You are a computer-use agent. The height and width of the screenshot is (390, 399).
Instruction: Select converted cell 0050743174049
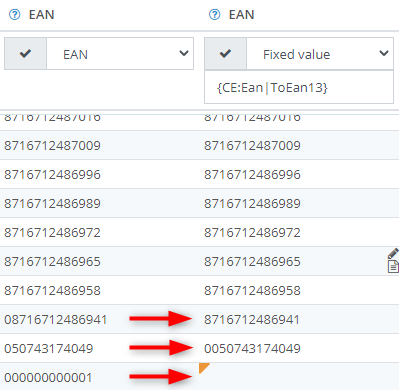252,349
